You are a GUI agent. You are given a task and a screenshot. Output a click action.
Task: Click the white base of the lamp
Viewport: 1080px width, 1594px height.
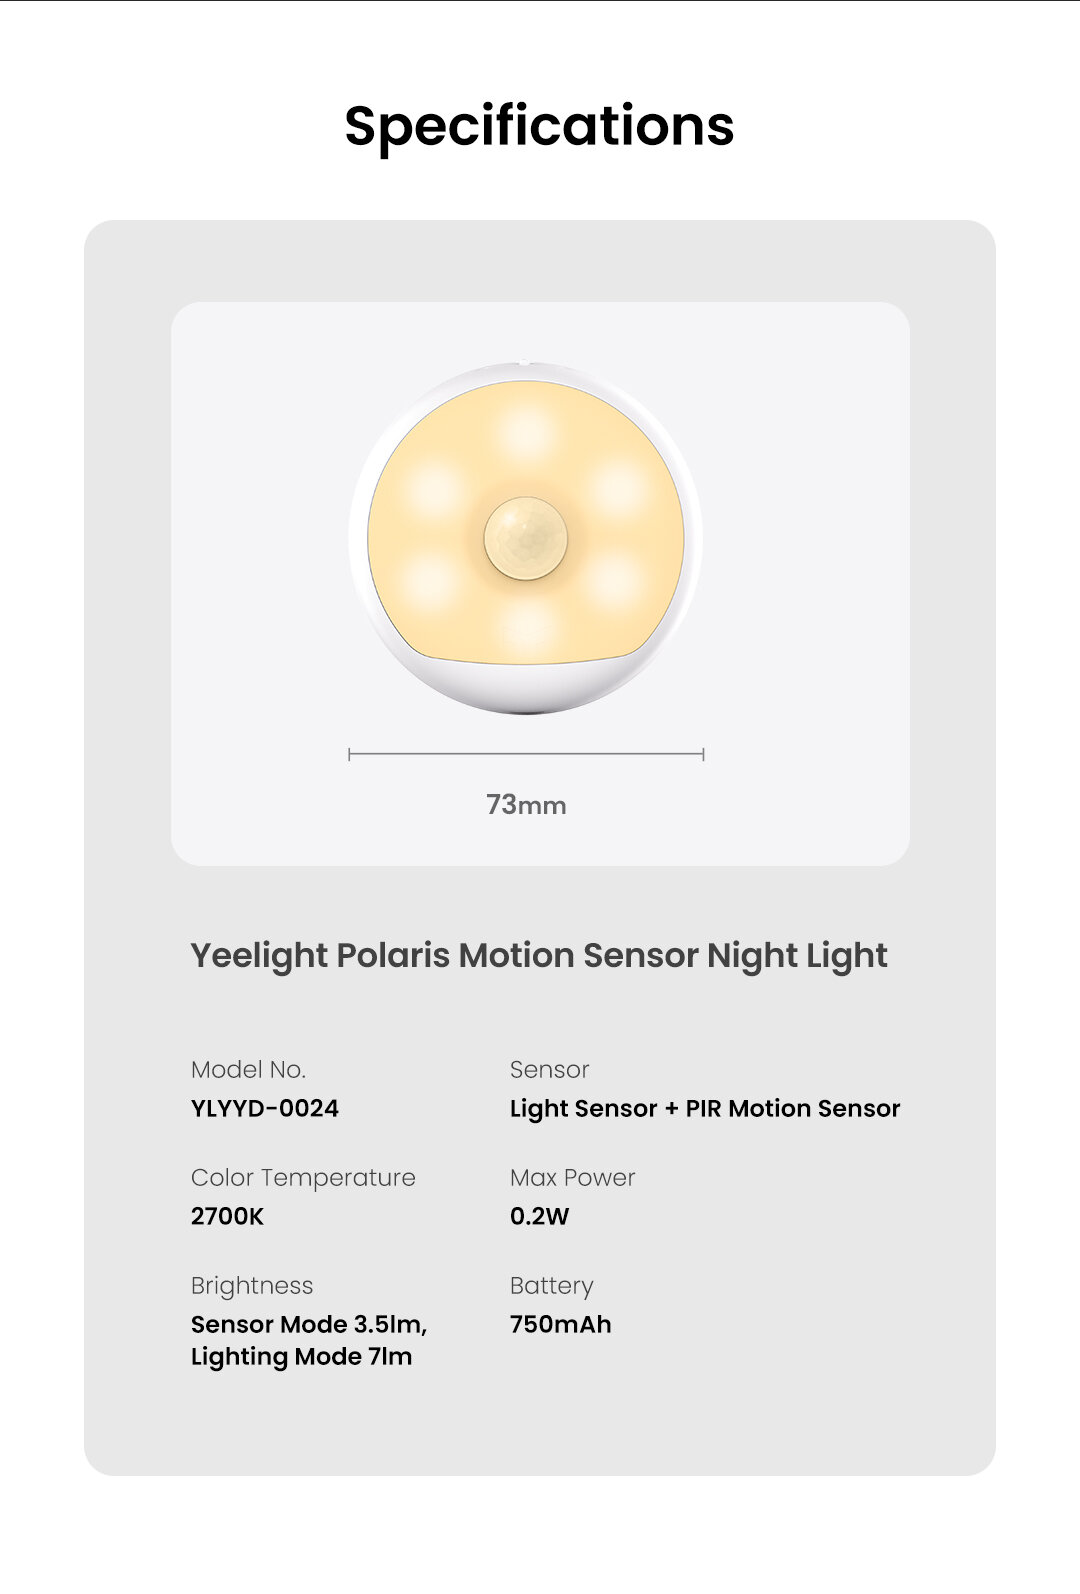click(x=527, y=688)
